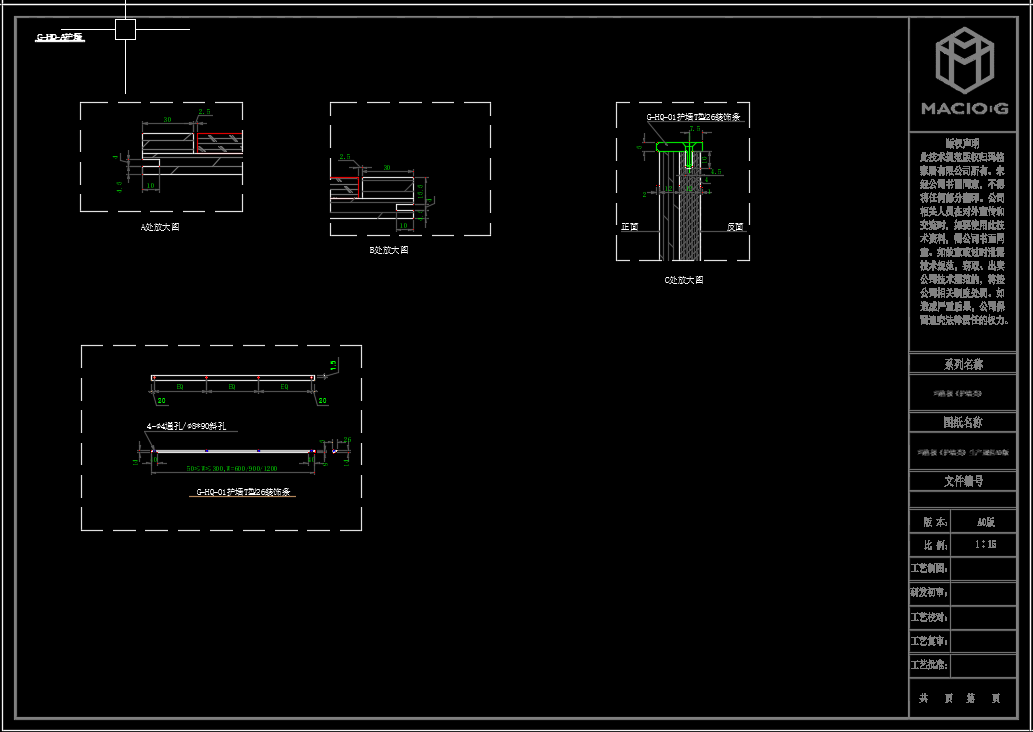This screenshot has height=732, width=1033.
Task: Click the MACIO·G hexagon logo
Action: 964,59
